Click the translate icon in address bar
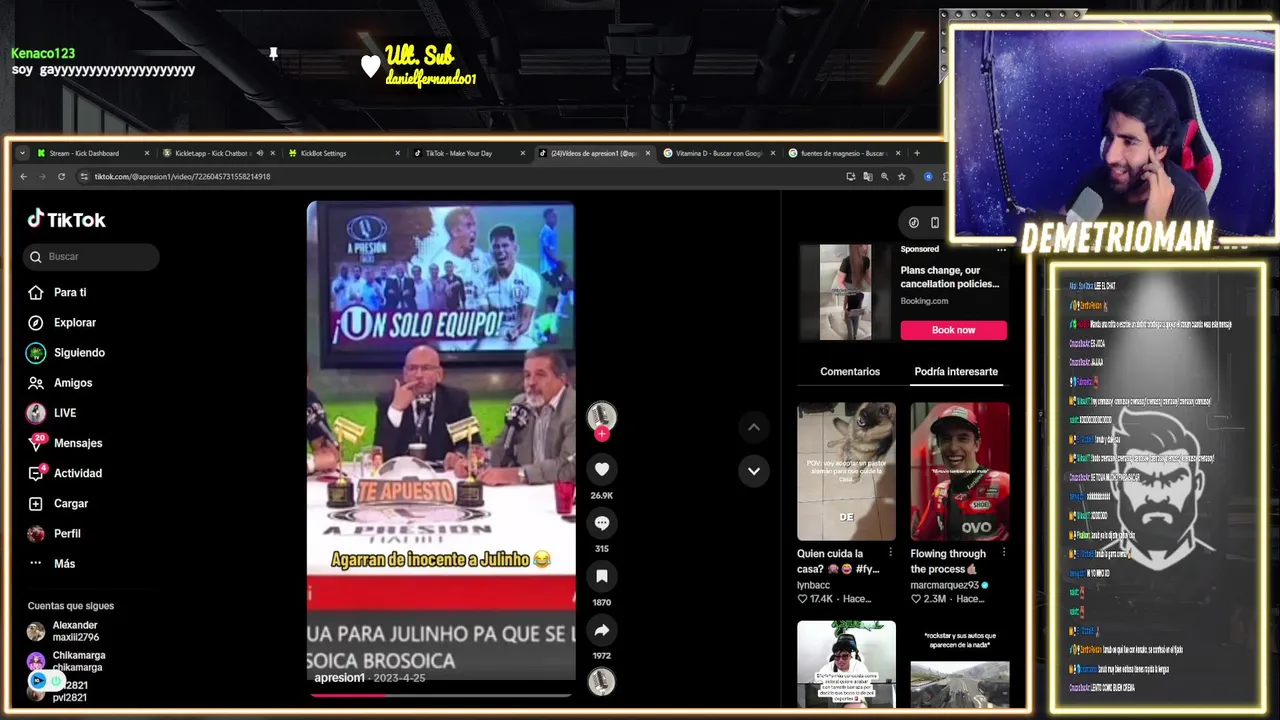Viewport: 1280px width, 720px height. (x=867, y=177)
